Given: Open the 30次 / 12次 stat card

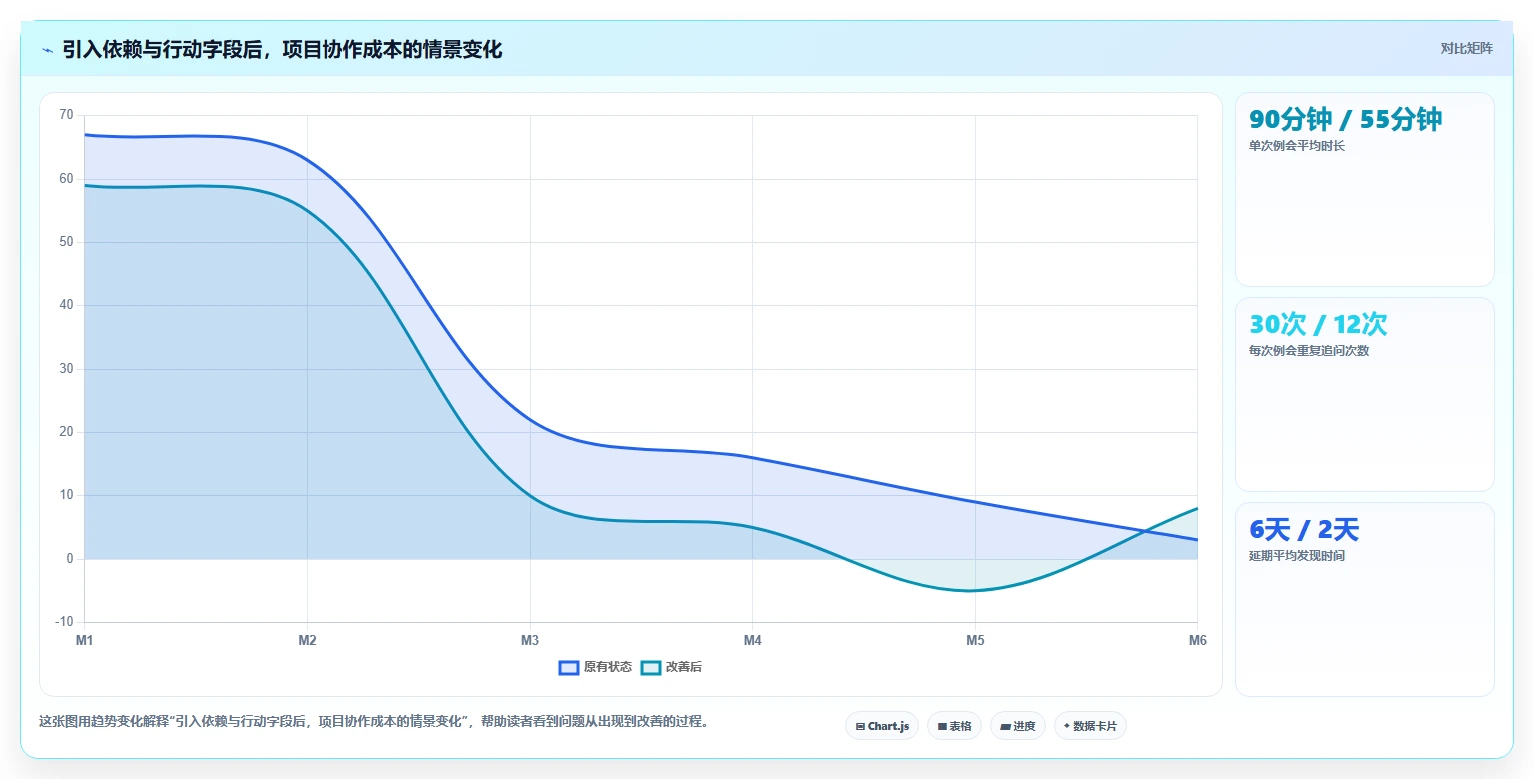Looking at the screenshot, I should (x=1365, y=394).
